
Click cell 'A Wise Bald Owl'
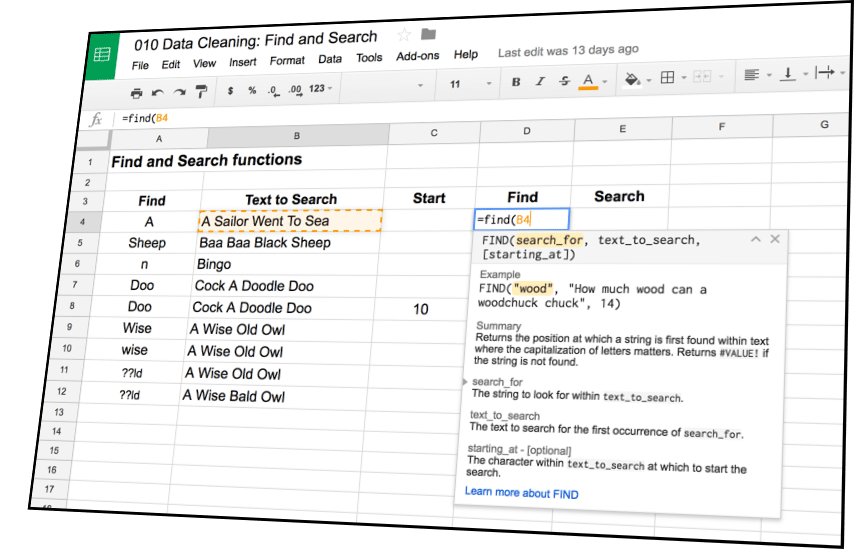click(x=273, y=396)
